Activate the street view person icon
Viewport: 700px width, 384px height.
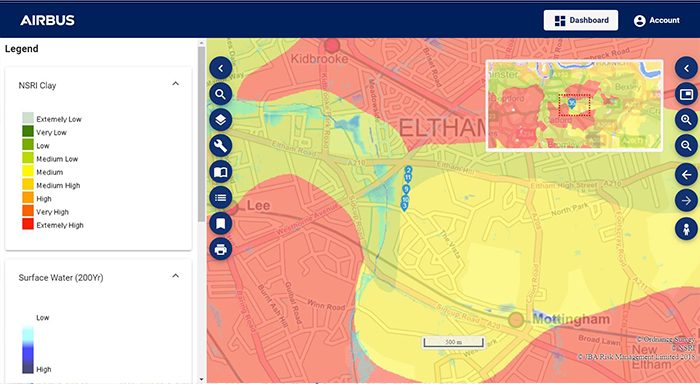pyautogui.click(x=686, y=229)
